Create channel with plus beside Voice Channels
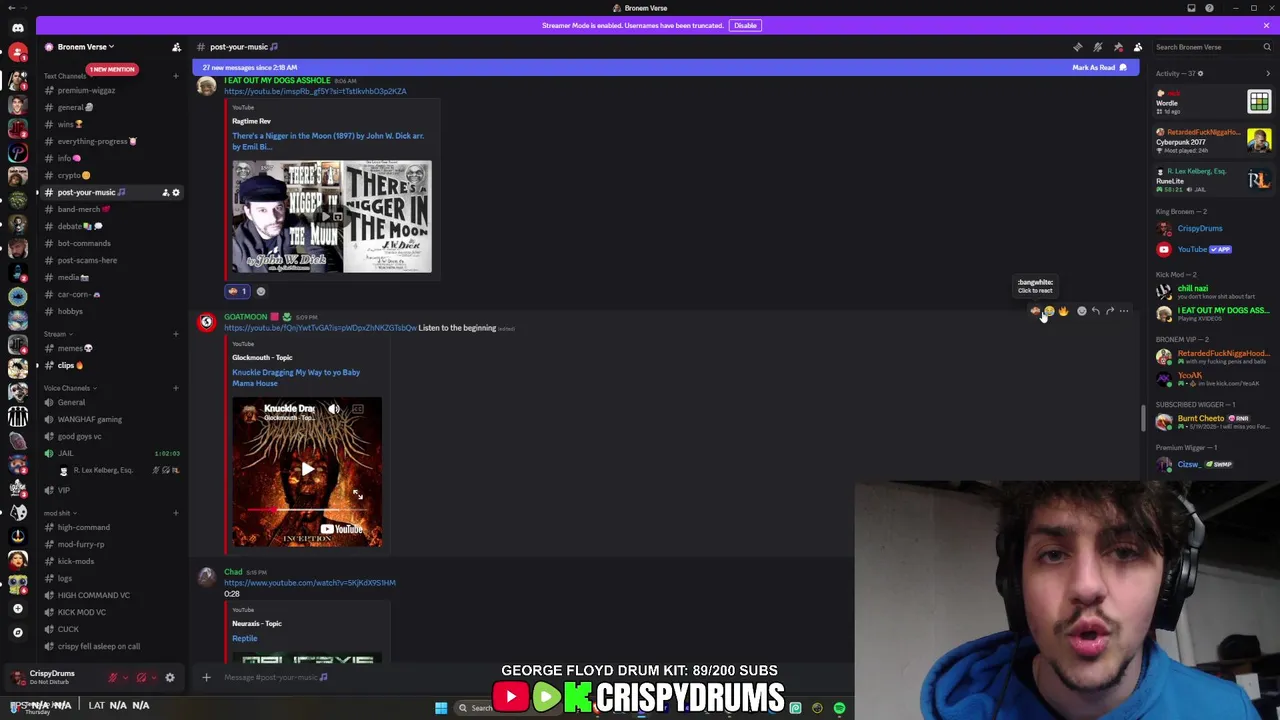The height and width of the screenshot is (720, 1280). [176, 388]
